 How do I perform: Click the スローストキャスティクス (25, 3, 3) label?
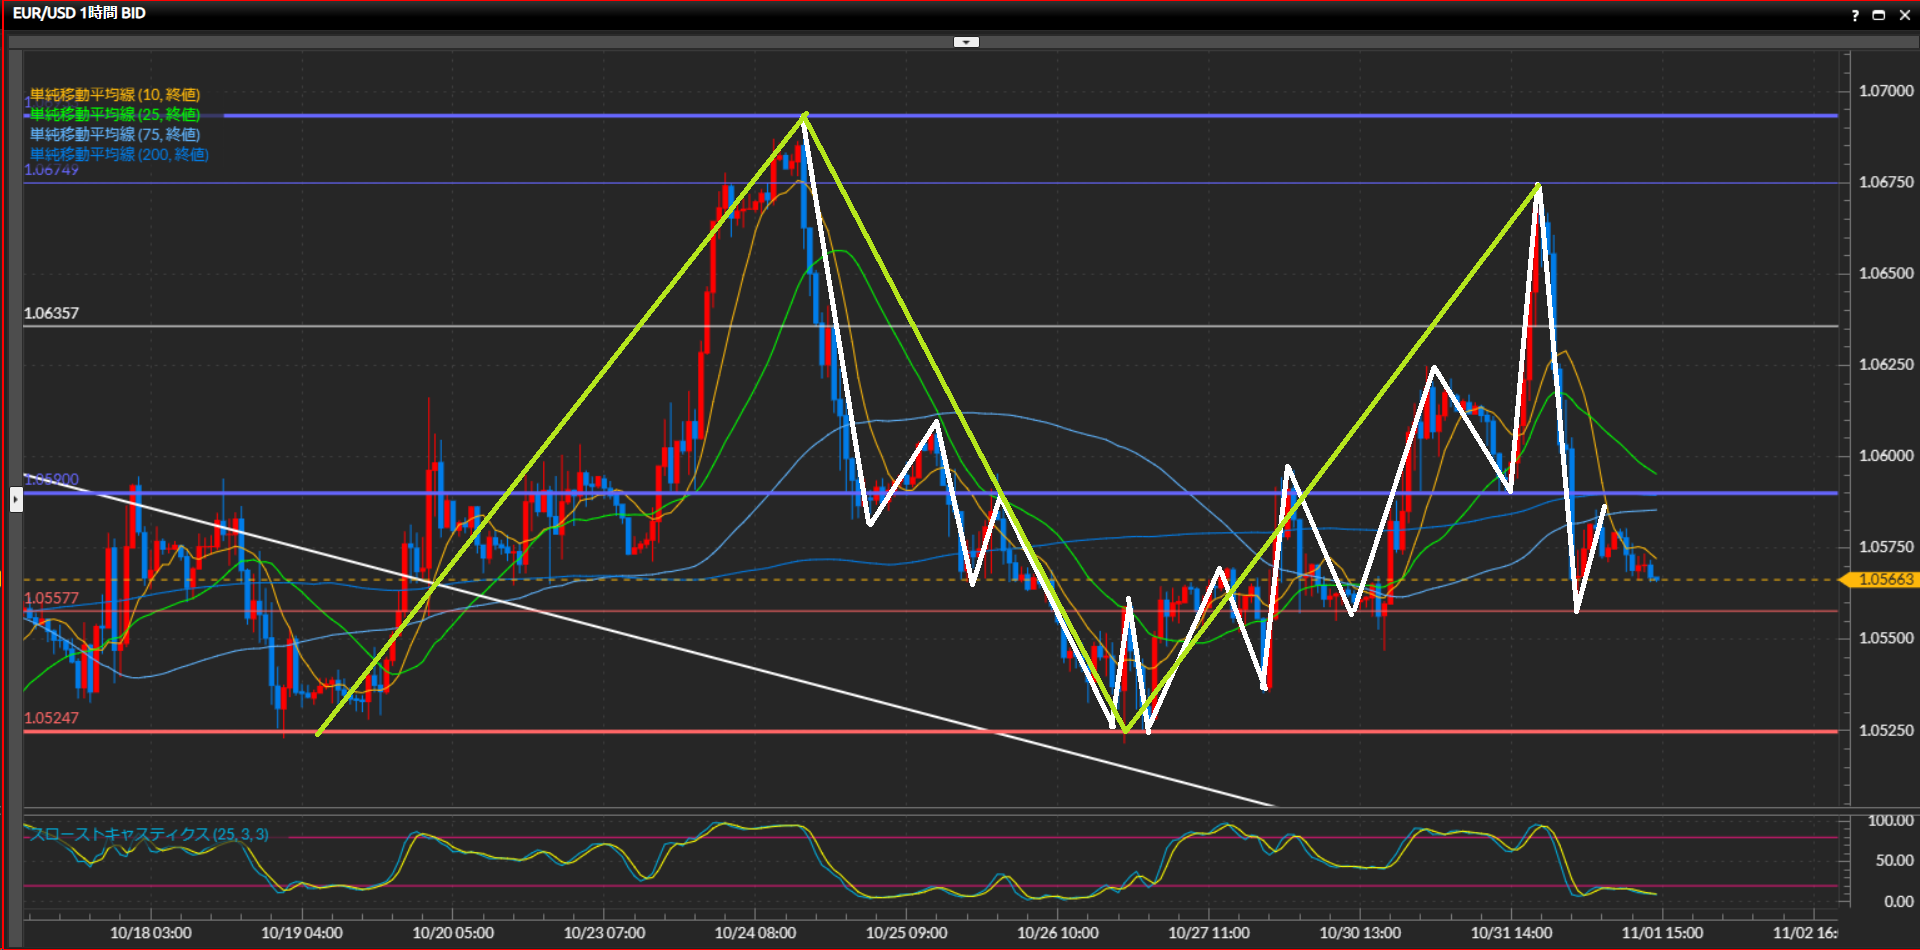(x=149, y=834)
